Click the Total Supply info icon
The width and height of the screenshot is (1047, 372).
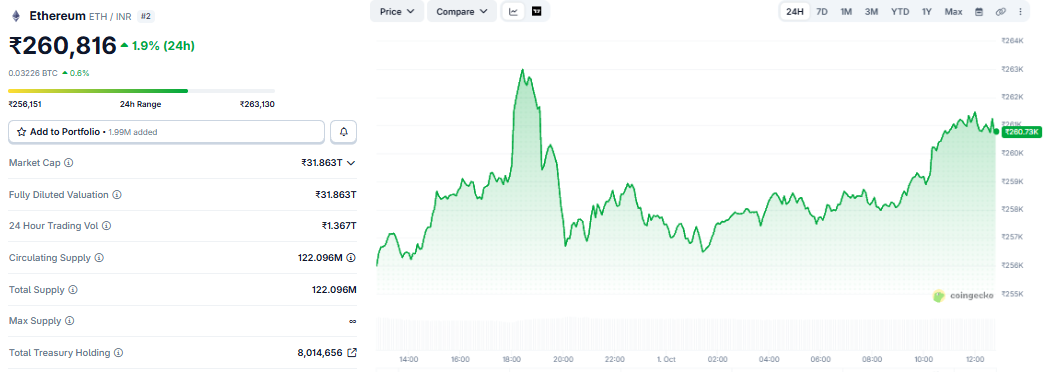73,289
